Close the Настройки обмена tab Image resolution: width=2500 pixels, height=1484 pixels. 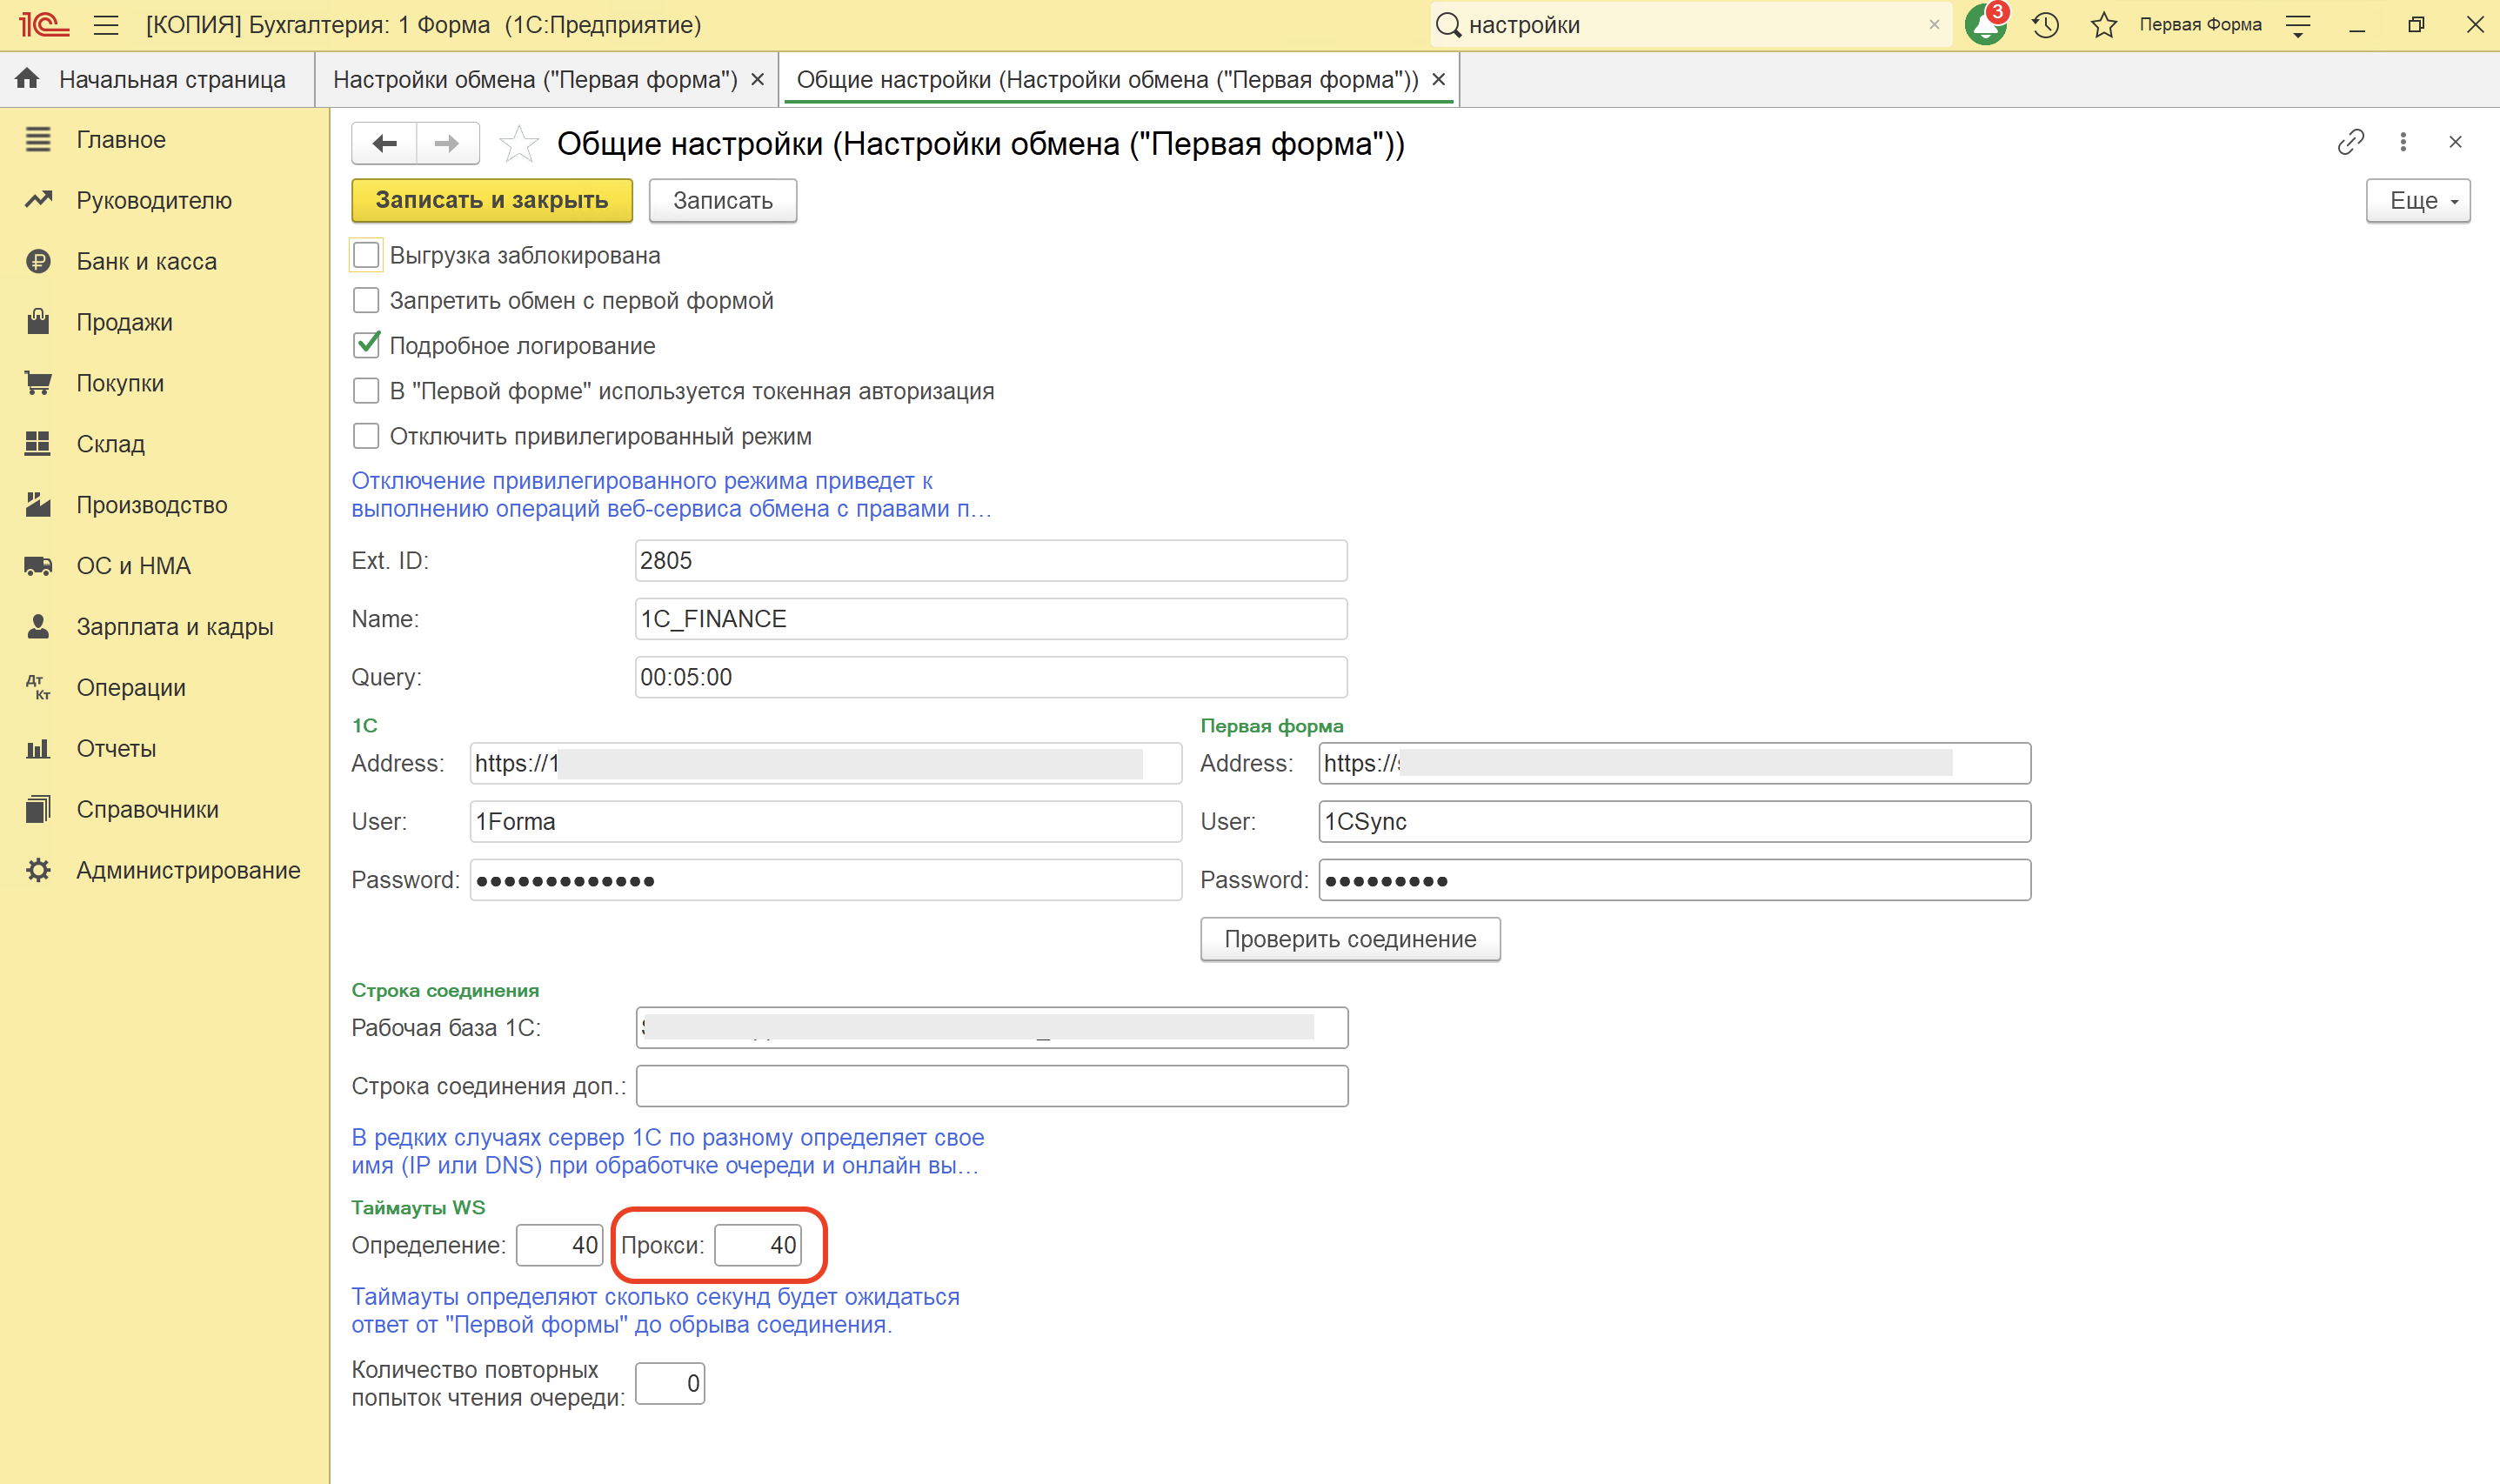pyautogui.click(x=758, y=79)
